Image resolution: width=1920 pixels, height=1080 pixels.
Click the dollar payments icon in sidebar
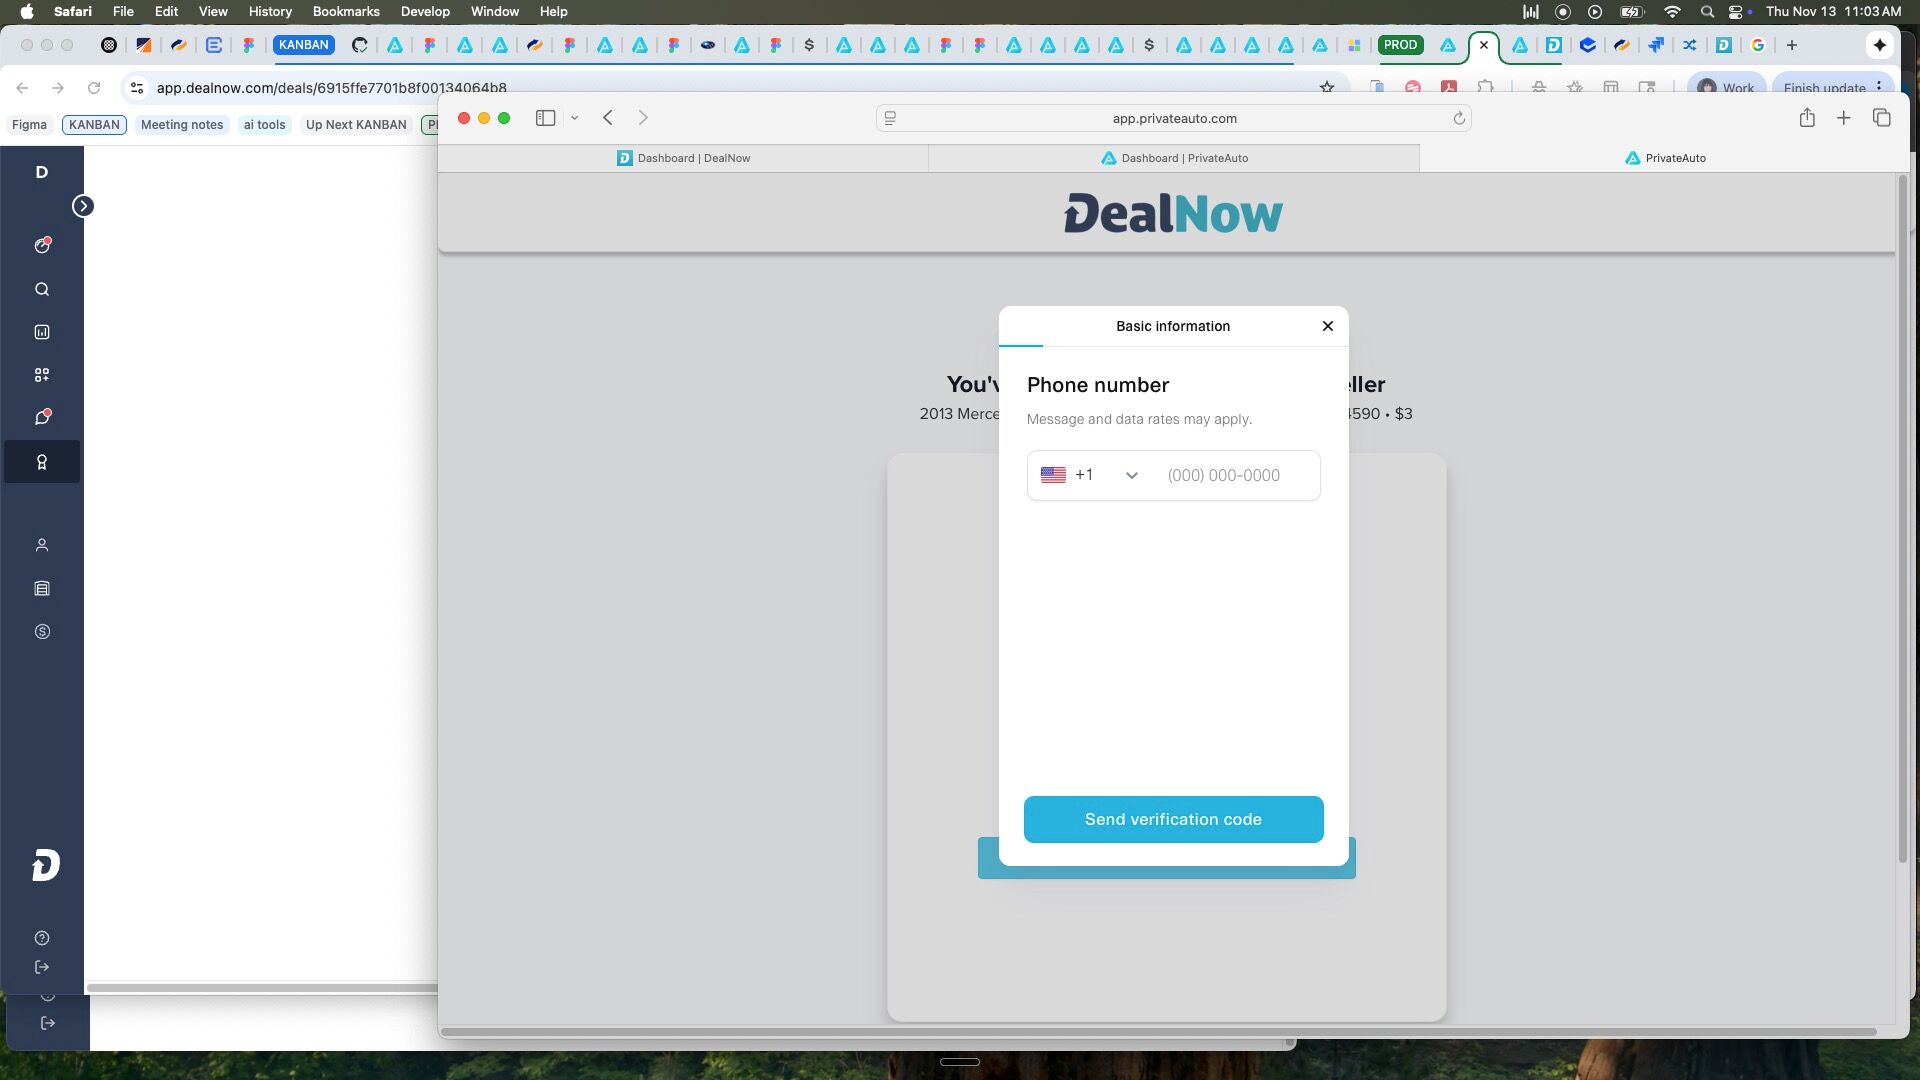point(42,632)
